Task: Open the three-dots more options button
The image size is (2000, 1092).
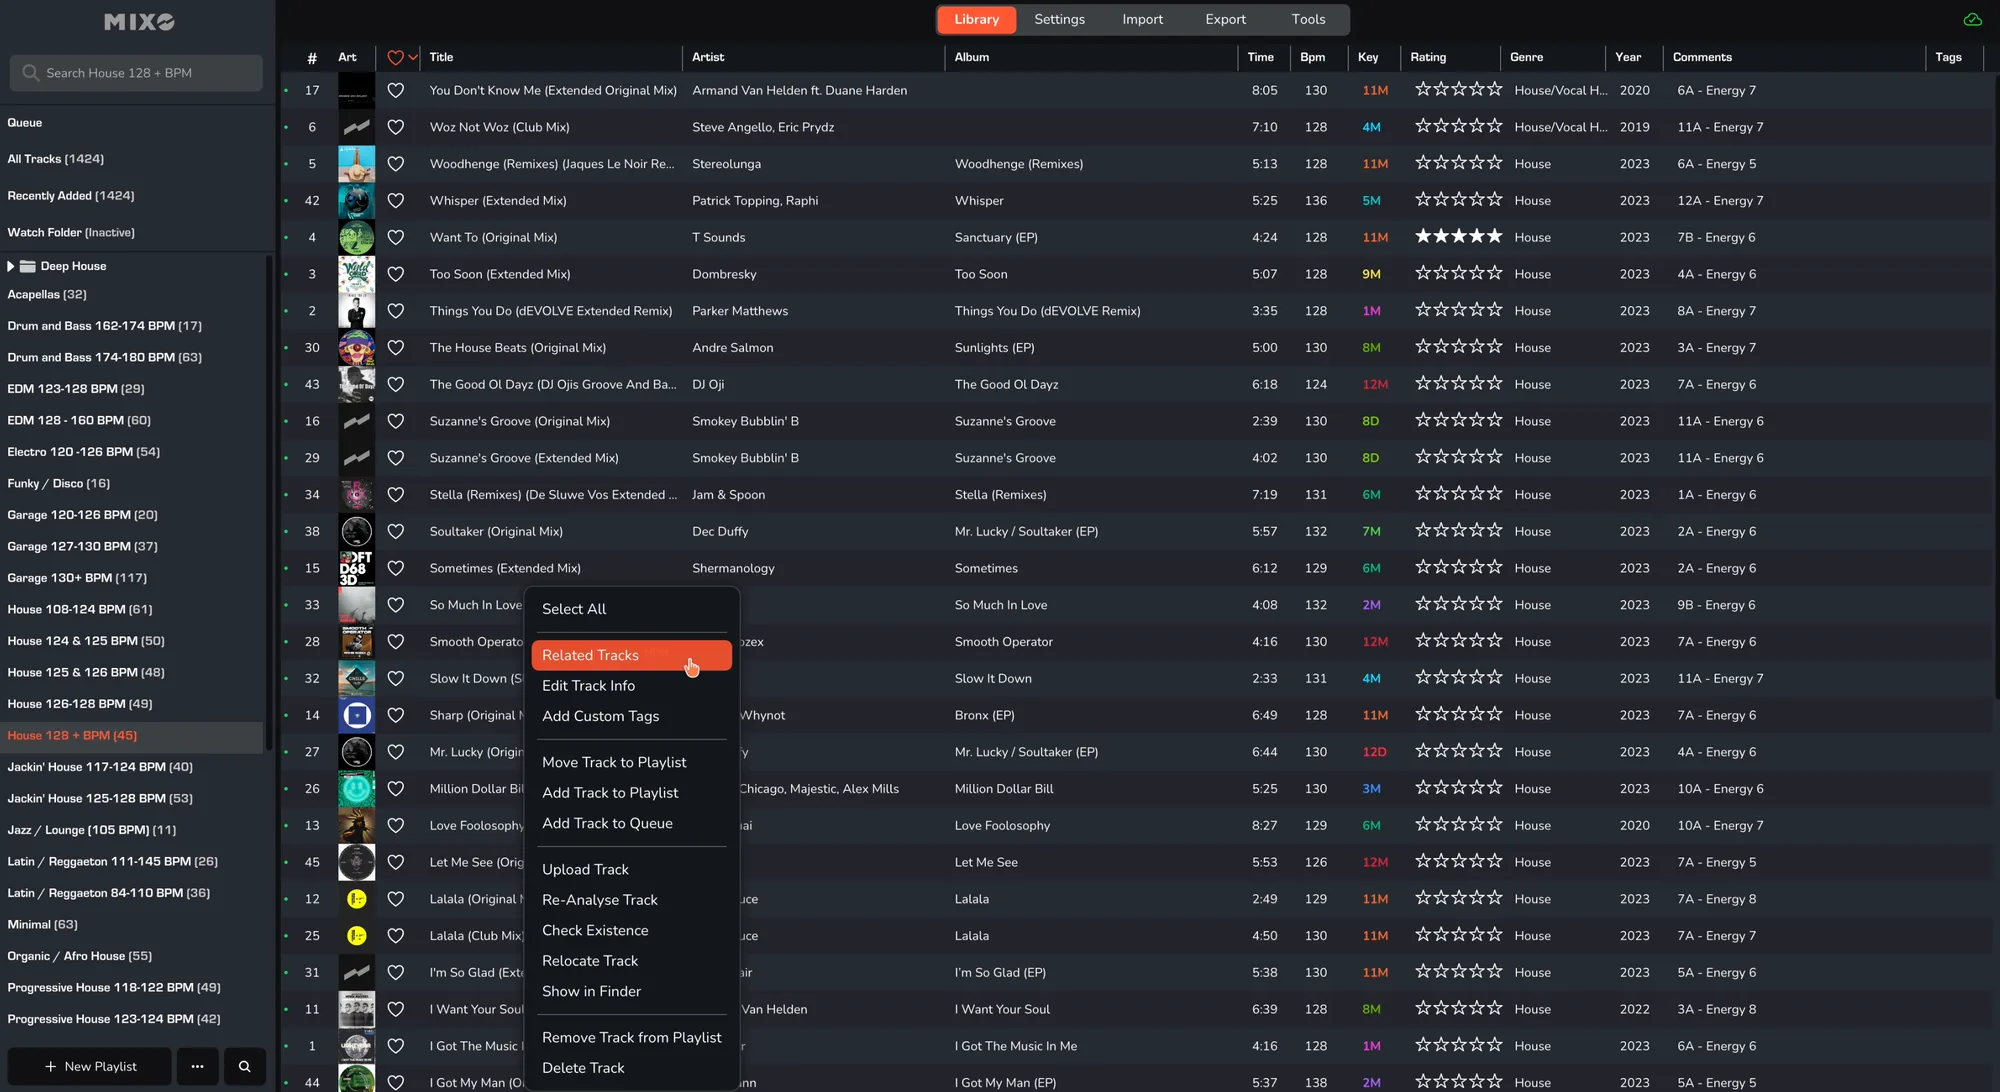Action: (197, 1066)
